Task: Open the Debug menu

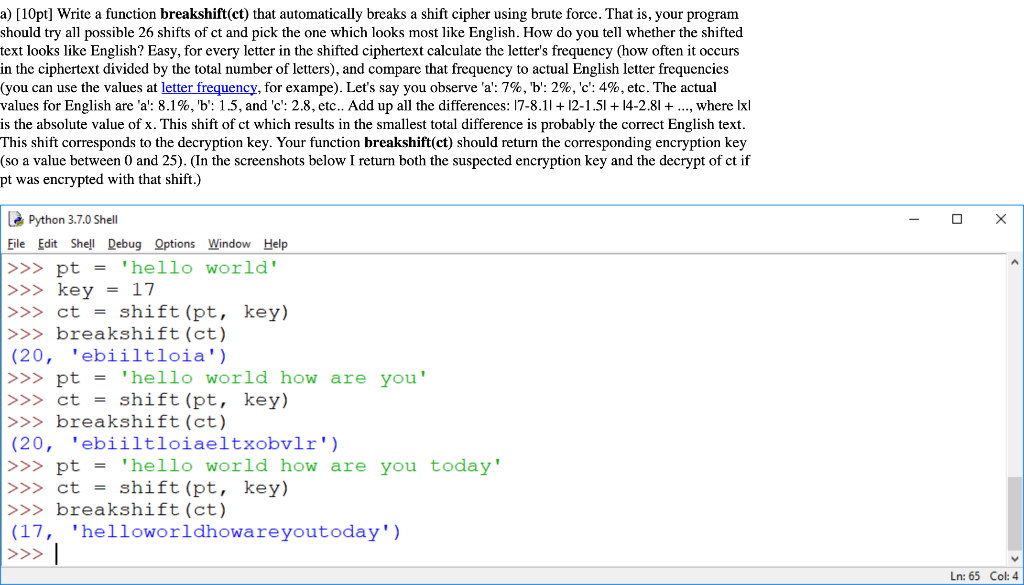Action: coord(124,243)
